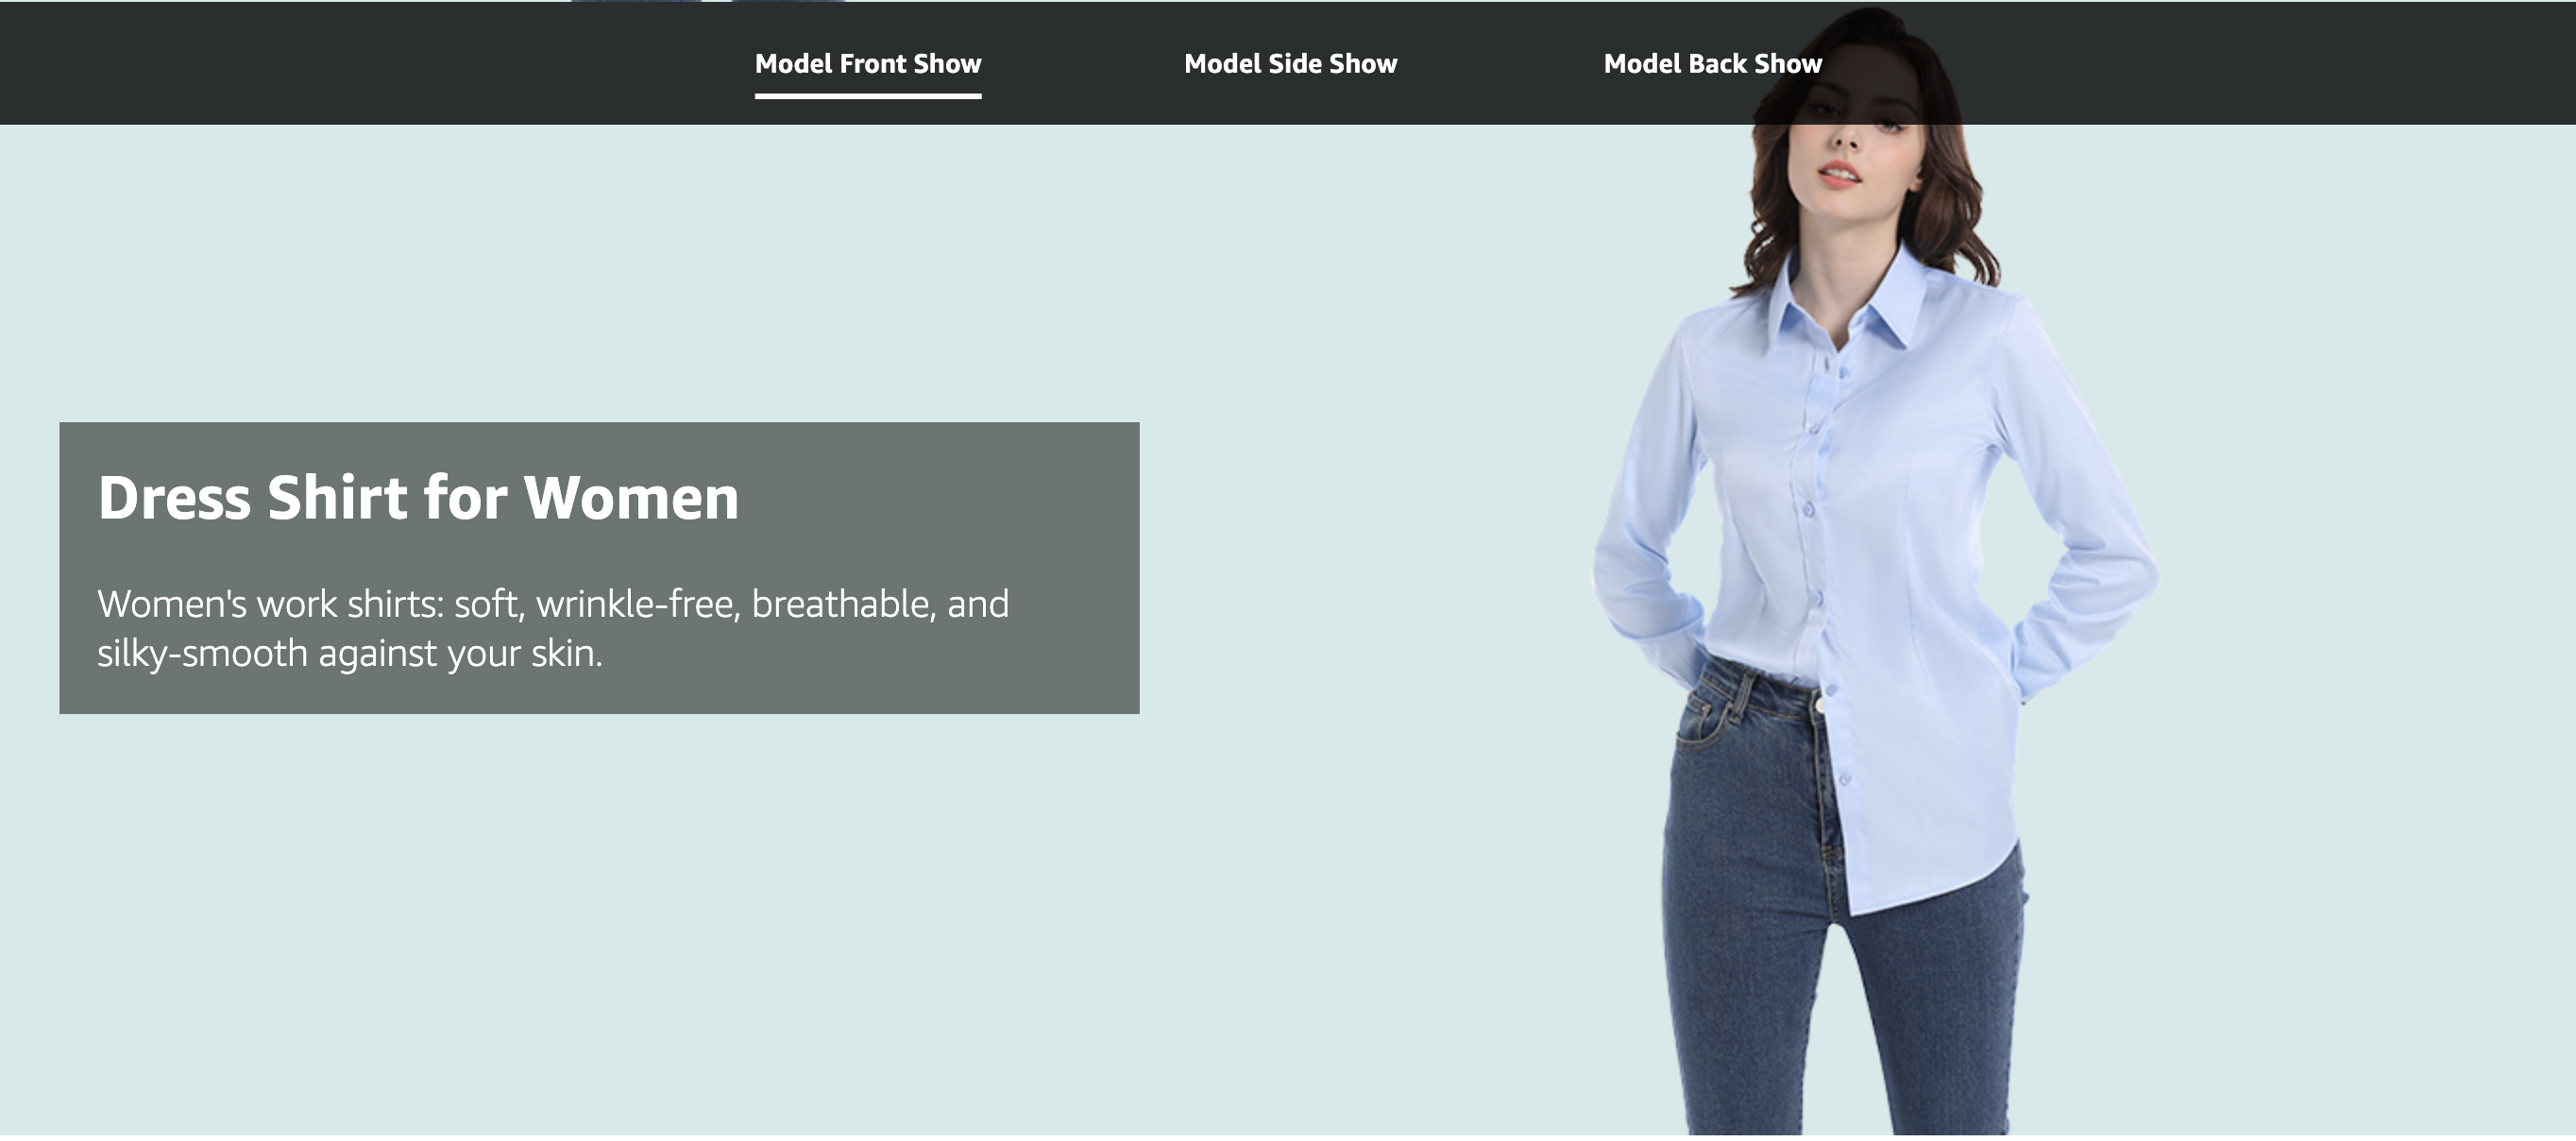Click the Dress Shirt for Women heading
This screenshot has width=2576, height=1141.
[418, 497]
